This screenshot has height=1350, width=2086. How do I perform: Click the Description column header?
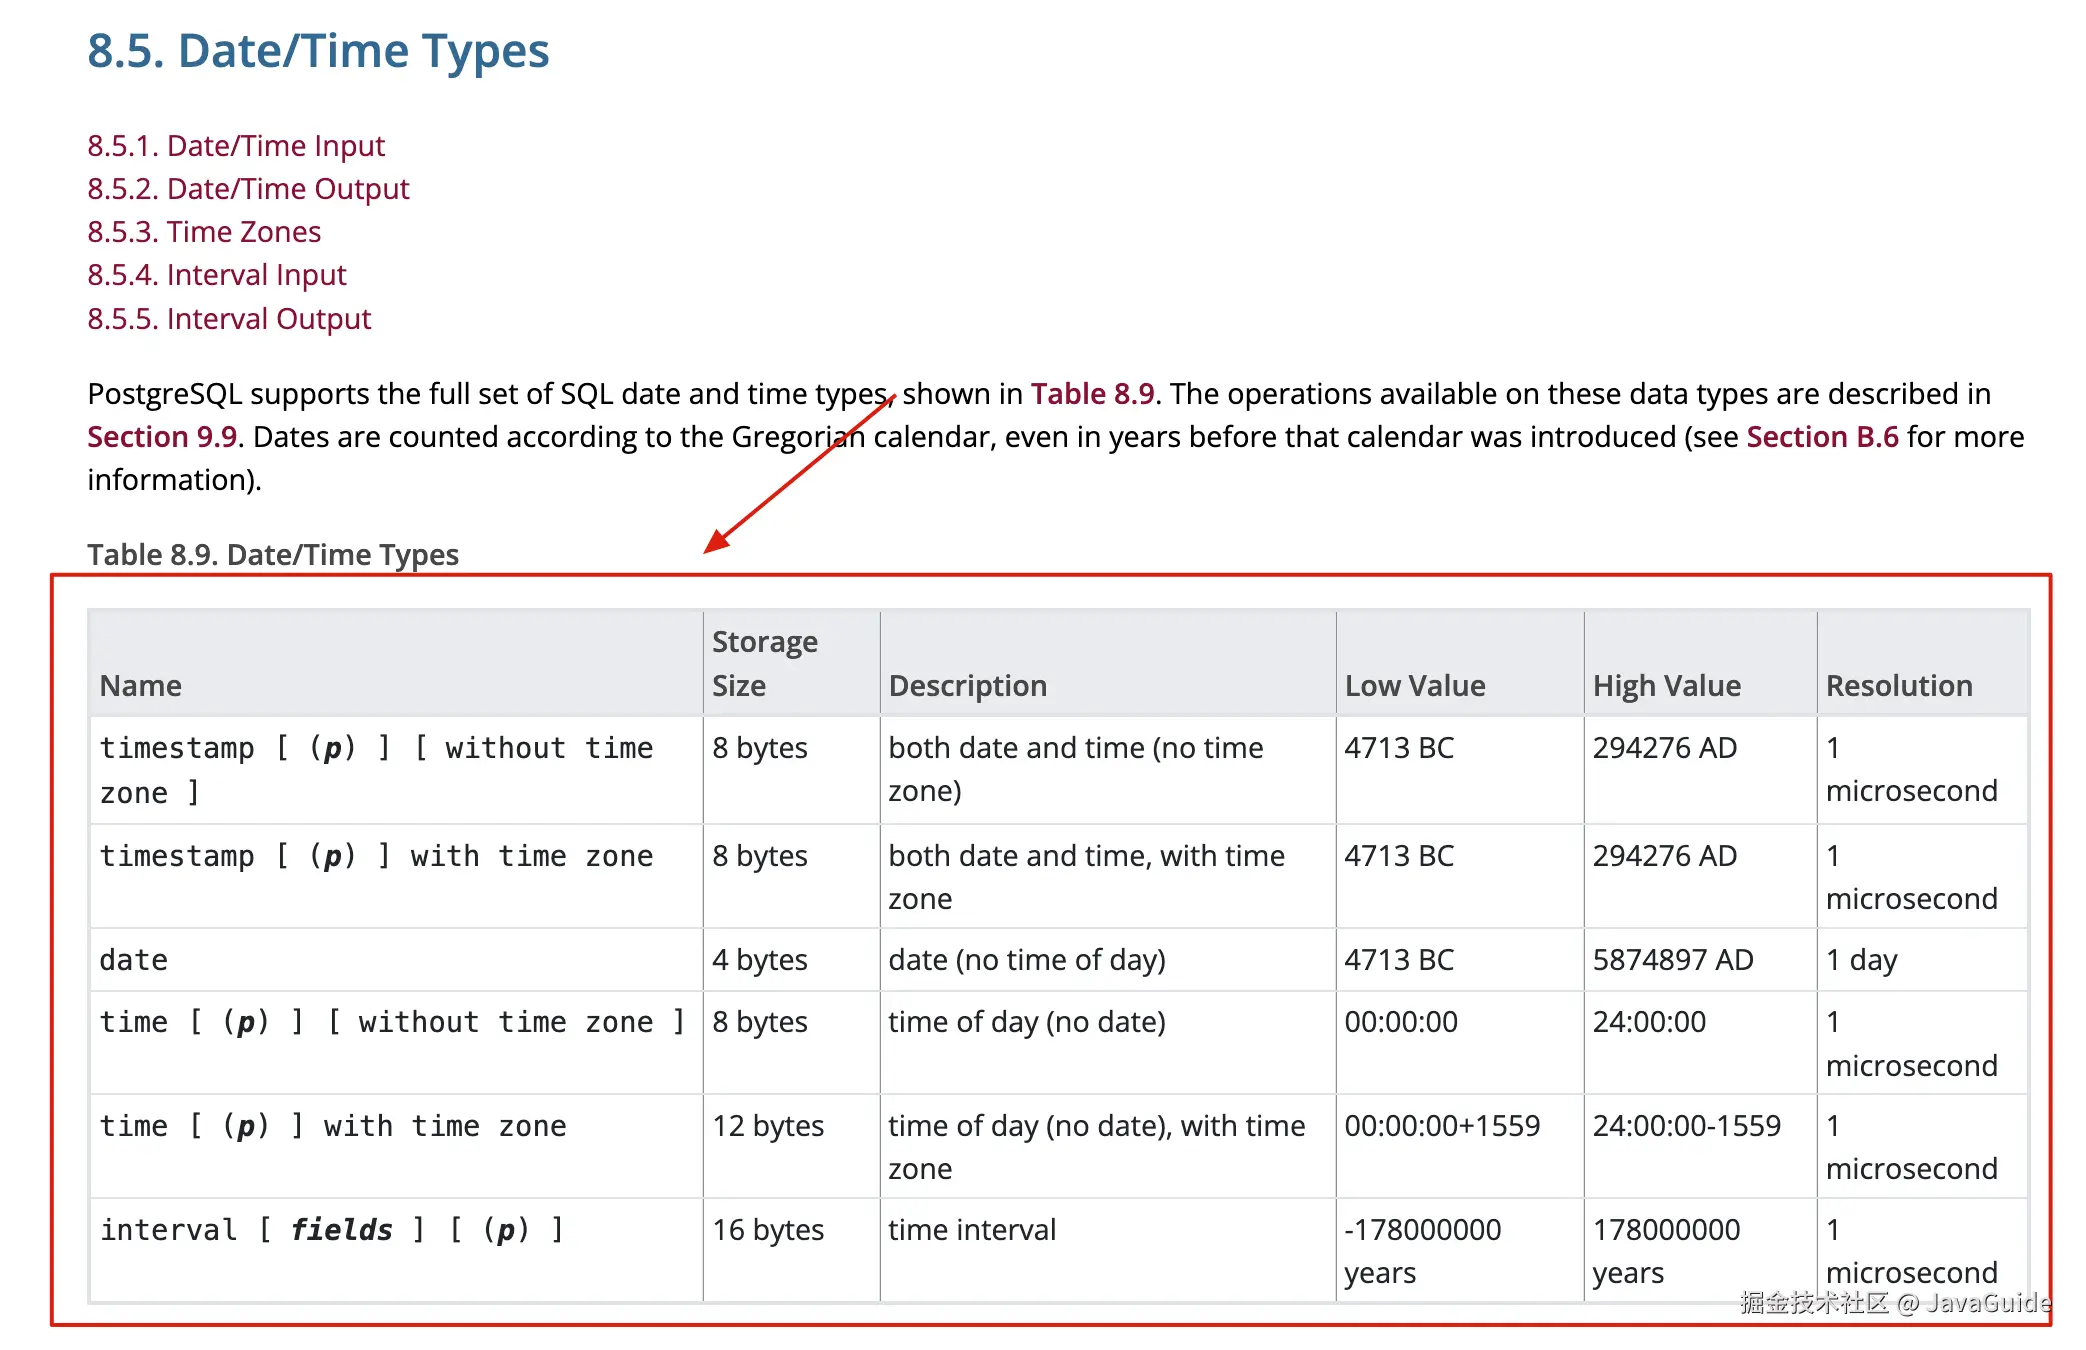point(967,686)
